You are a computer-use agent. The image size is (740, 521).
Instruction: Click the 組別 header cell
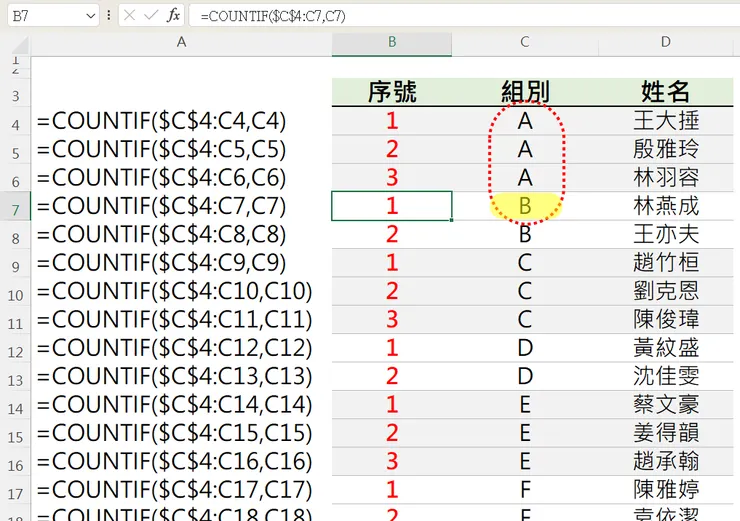[525, 92]
